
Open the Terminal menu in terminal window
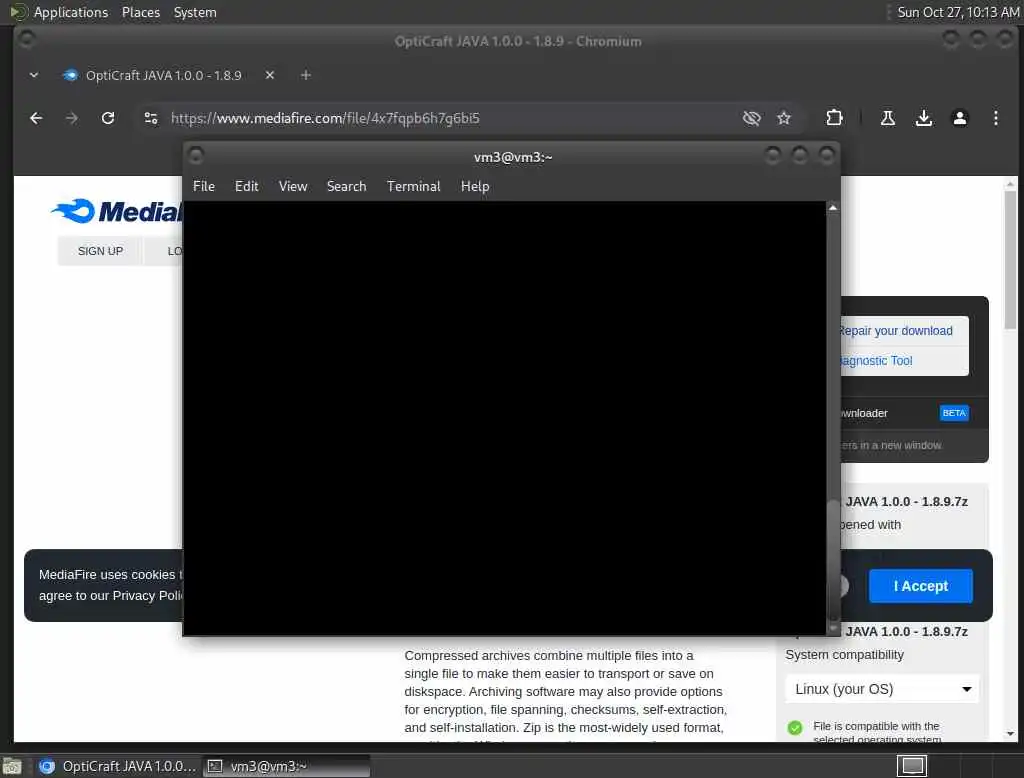point(413,186)
